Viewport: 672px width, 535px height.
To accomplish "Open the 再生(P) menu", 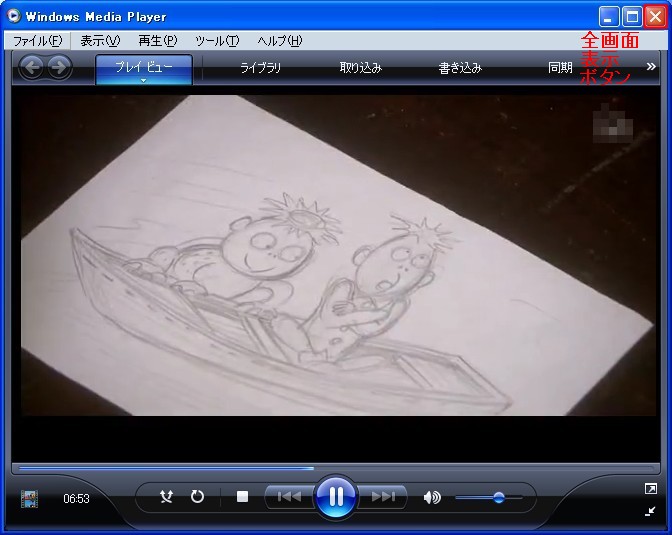I will click(158, 41).
